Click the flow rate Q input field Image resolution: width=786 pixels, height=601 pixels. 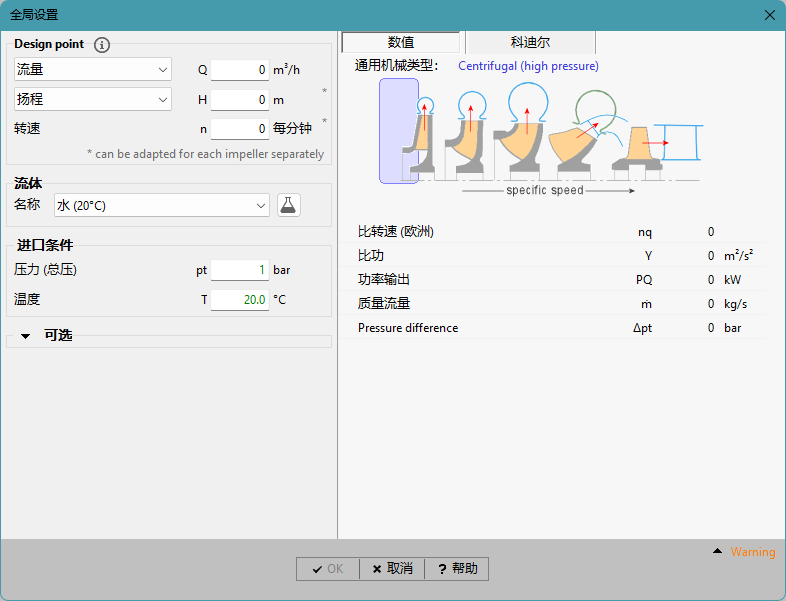(240, 70)
